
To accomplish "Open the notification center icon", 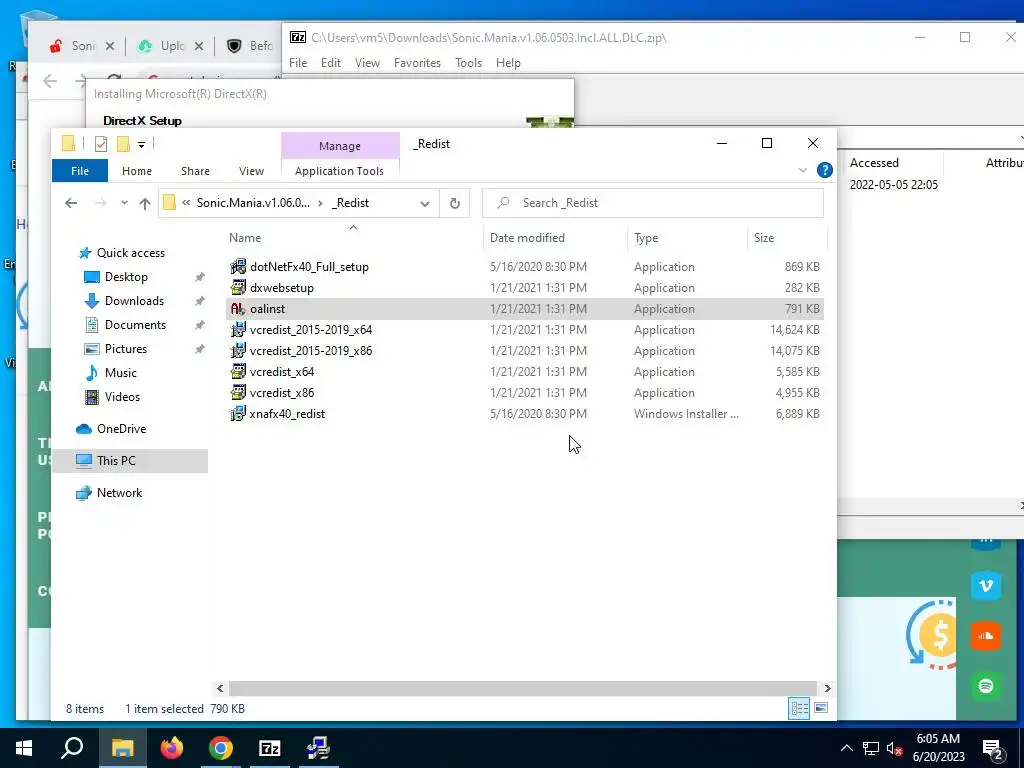I will (993, 748).
